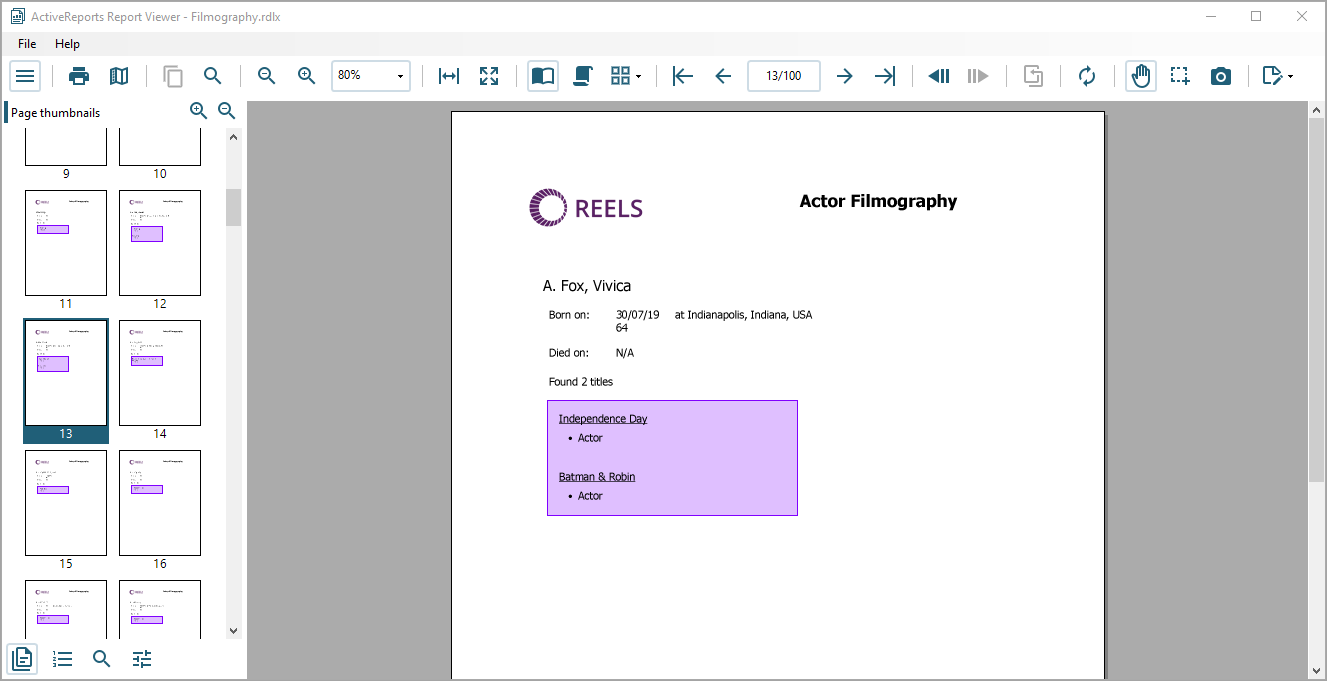Take a snapshot with camera icon
1327x681 pixels.
(x=1221, y=76)
